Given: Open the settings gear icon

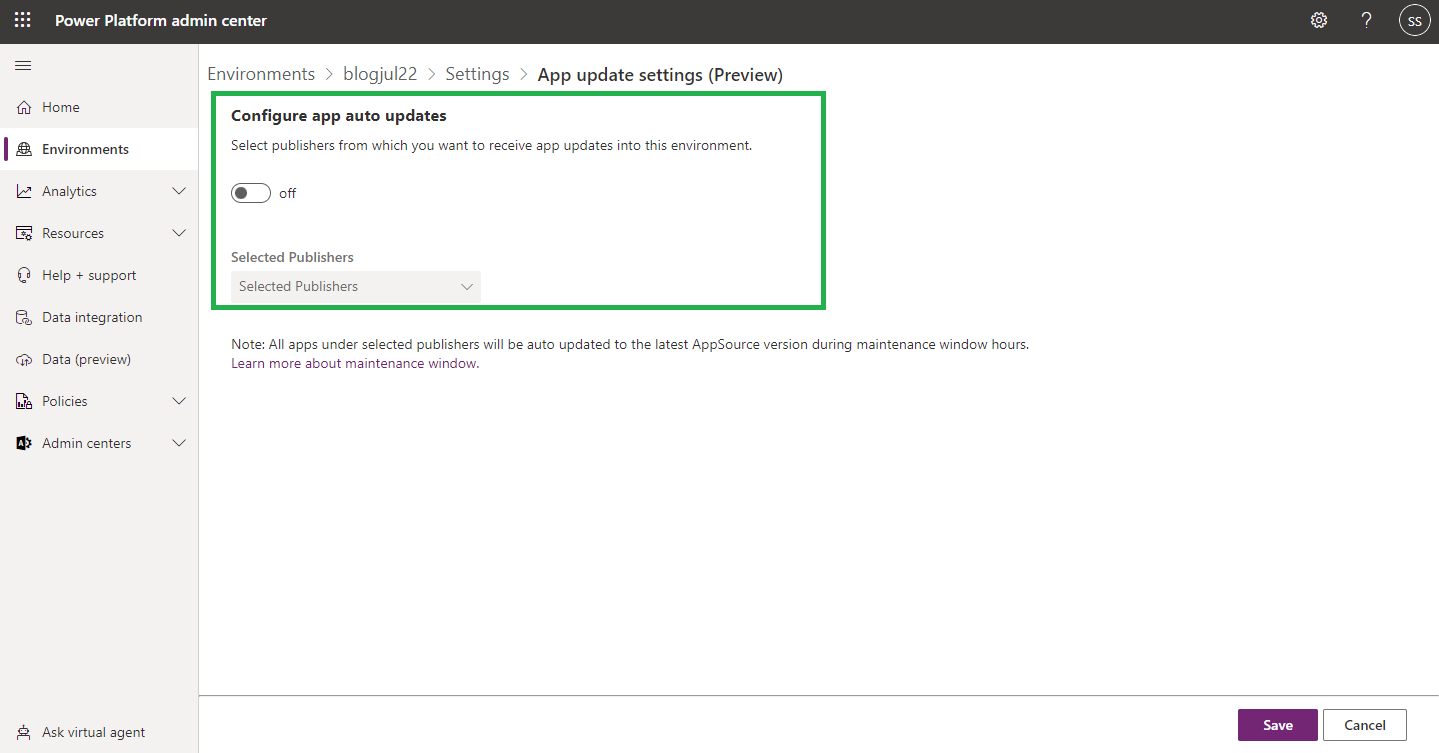Looking at the screenshot, I should click(x=1319, y=20).
